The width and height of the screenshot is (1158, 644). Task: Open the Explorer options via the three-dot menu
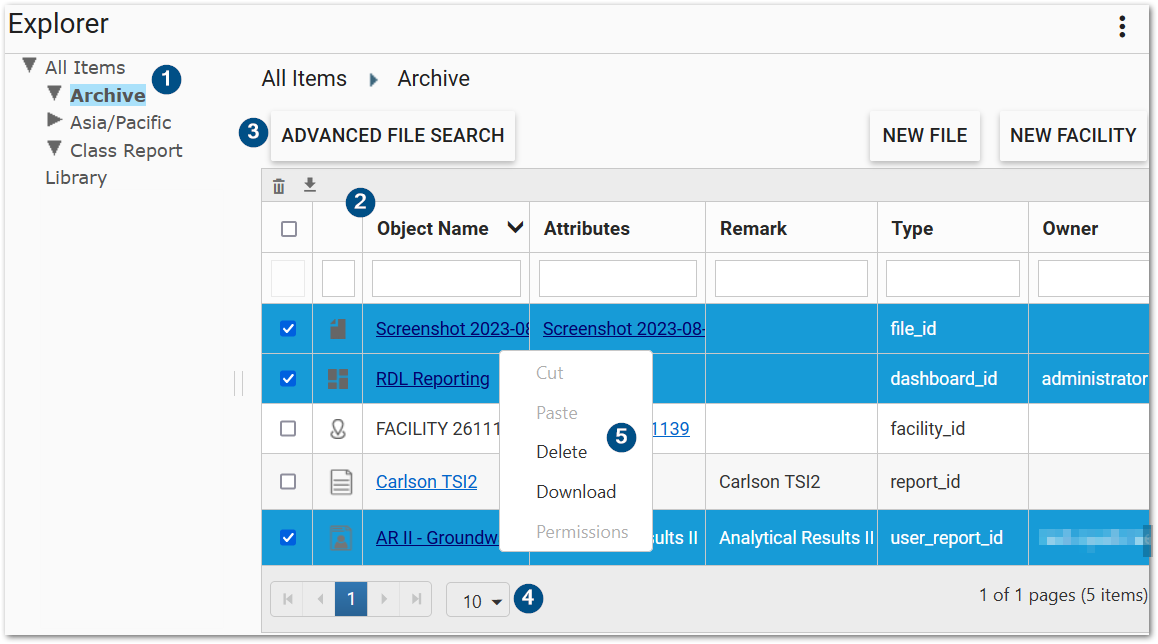point(1122,24)
